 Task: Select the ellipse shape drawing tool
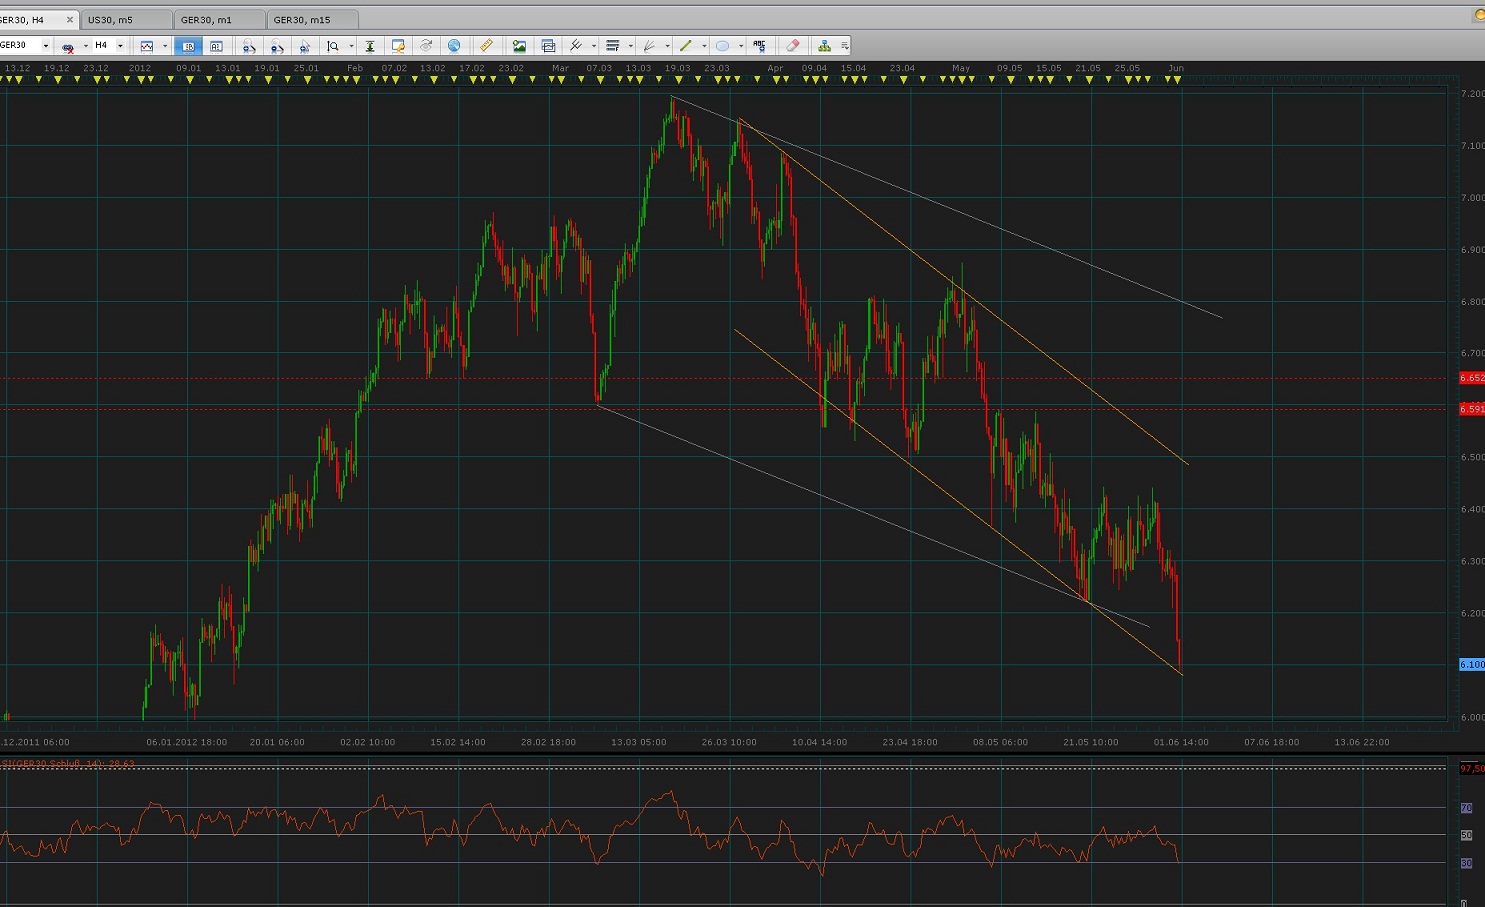click(x=722, y=46)
